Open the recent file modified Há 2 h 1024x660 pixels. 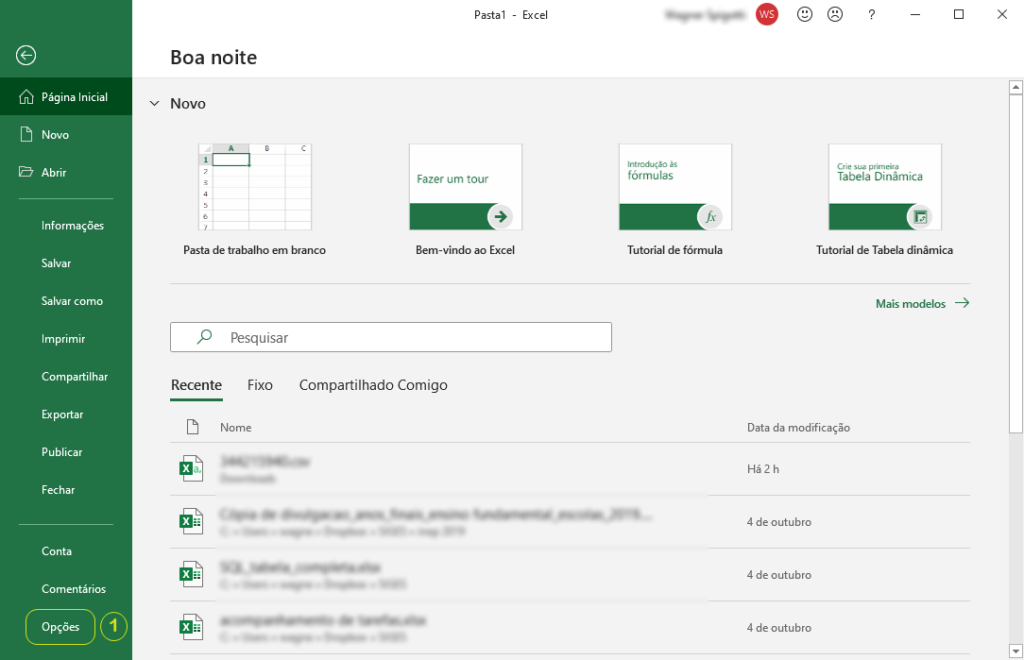[x=569, y=469]
